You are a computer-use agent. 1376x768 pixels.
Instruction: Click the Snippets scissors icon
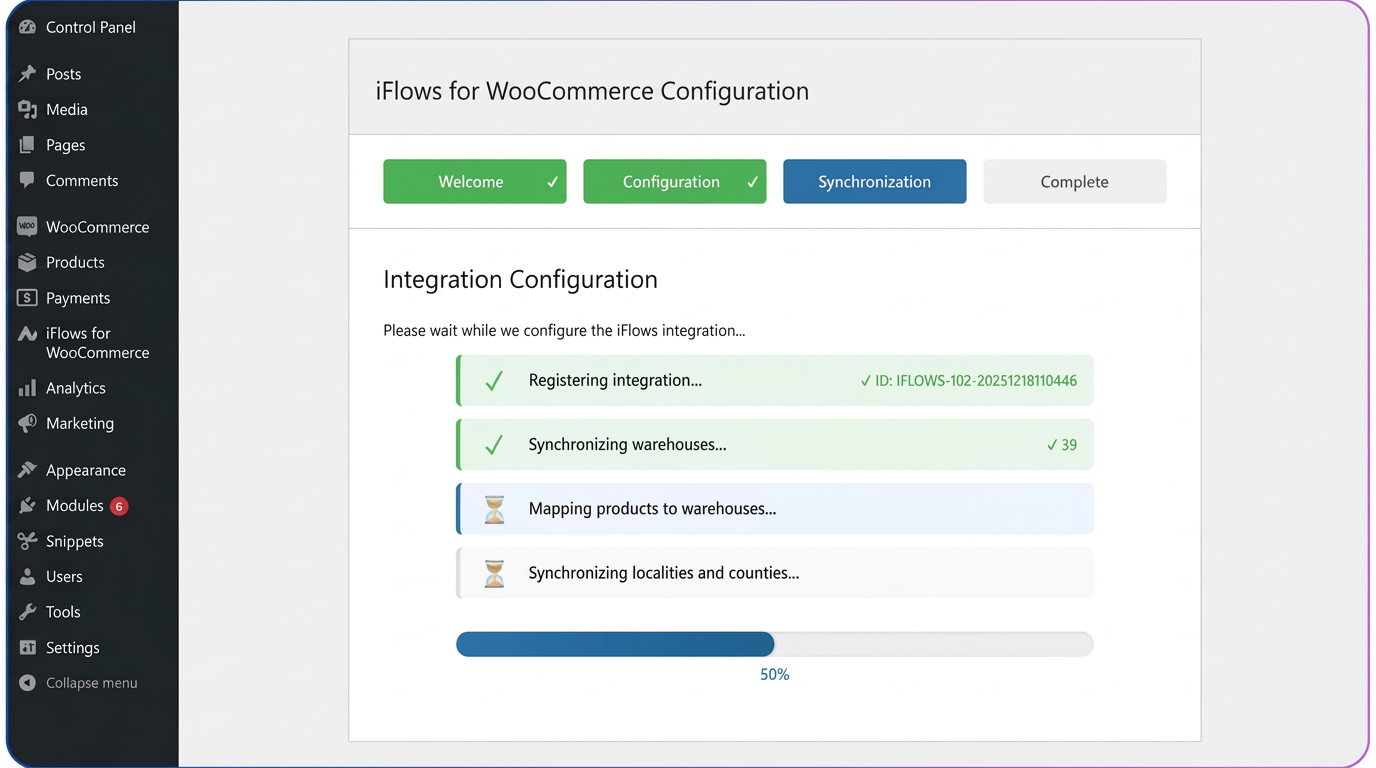[27, 541]
